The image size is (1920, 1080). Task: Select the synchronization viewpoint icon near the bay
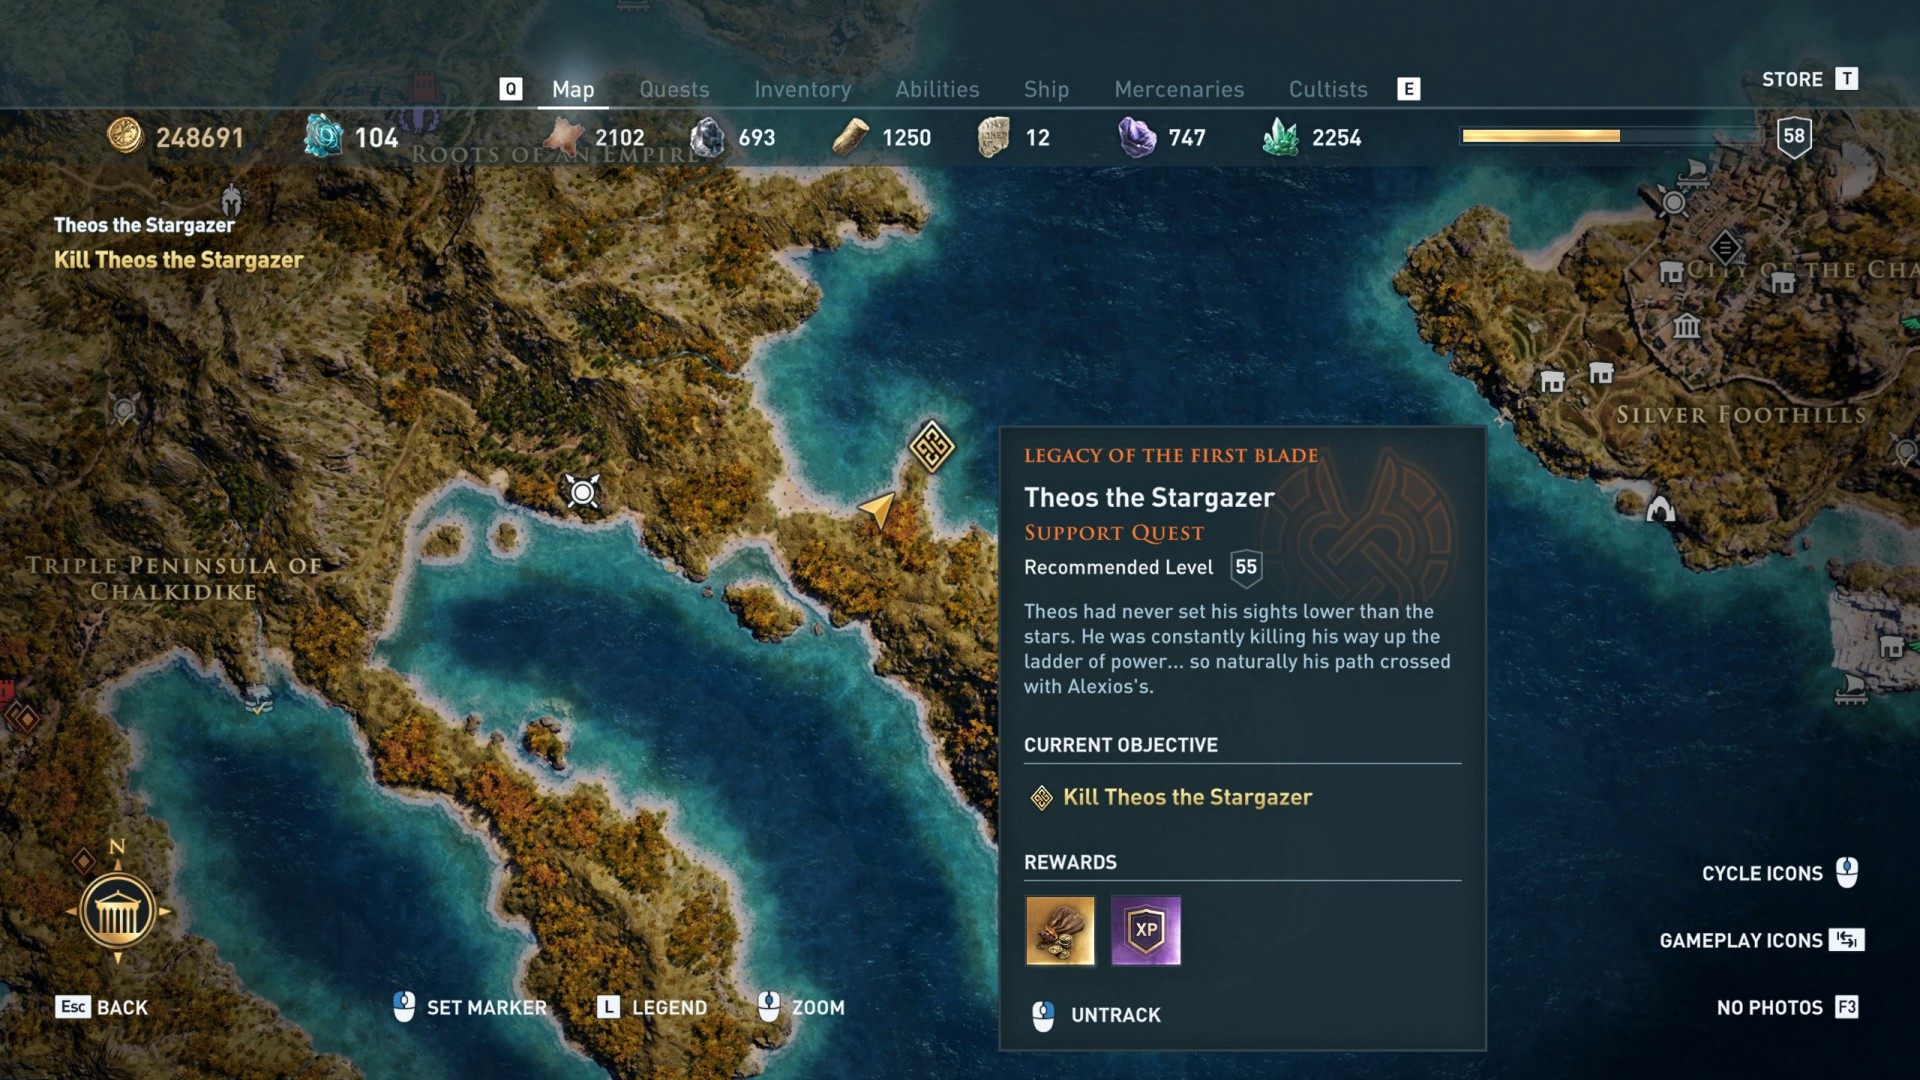coord(582,491)
